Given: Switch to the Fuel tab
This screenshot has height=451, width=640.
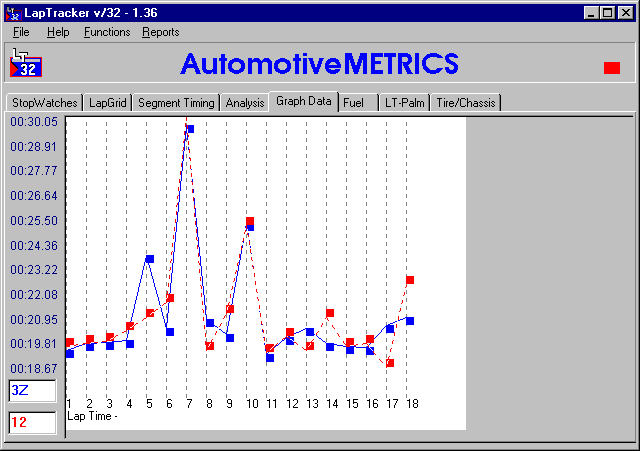Looking at the screenshot, I should [x=358, y=102].
